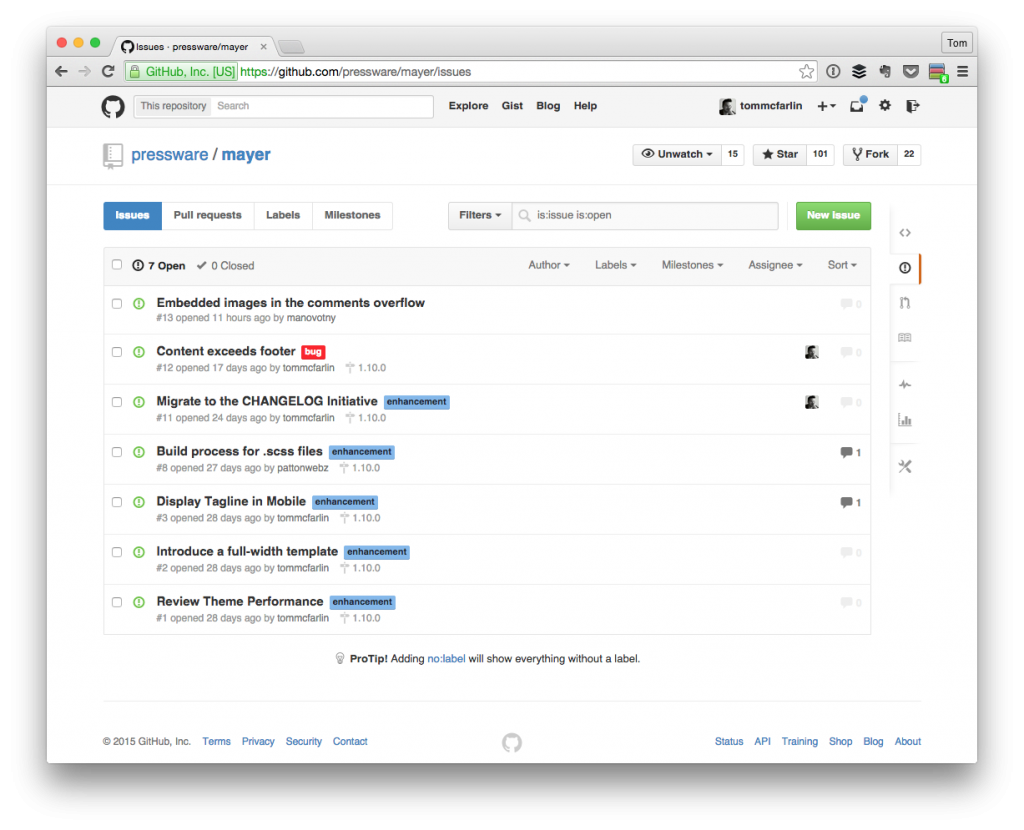The image size is (1024, 830).
Task: Open Chrome hamburger menu
Action: pos(963,72)
